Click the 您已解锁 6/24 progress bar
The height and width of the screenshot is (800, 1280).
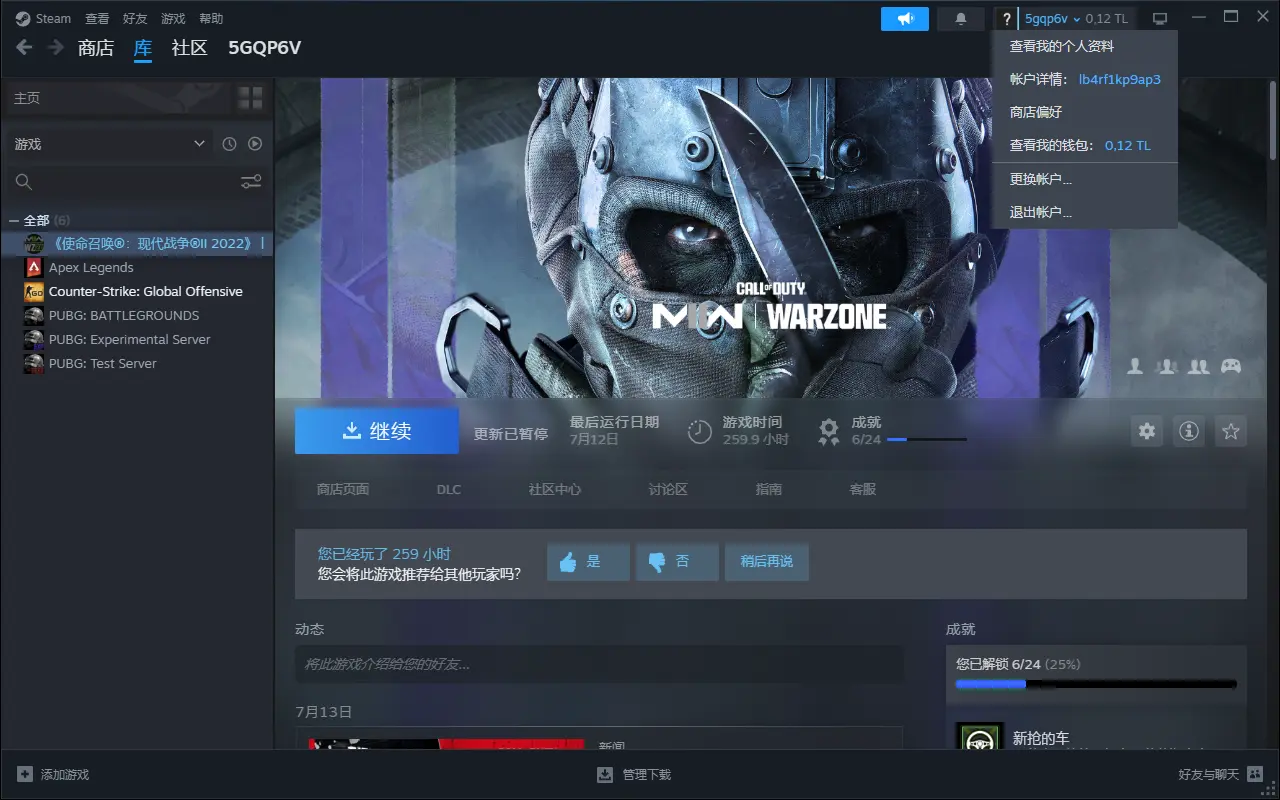(x=1096, y=685)
